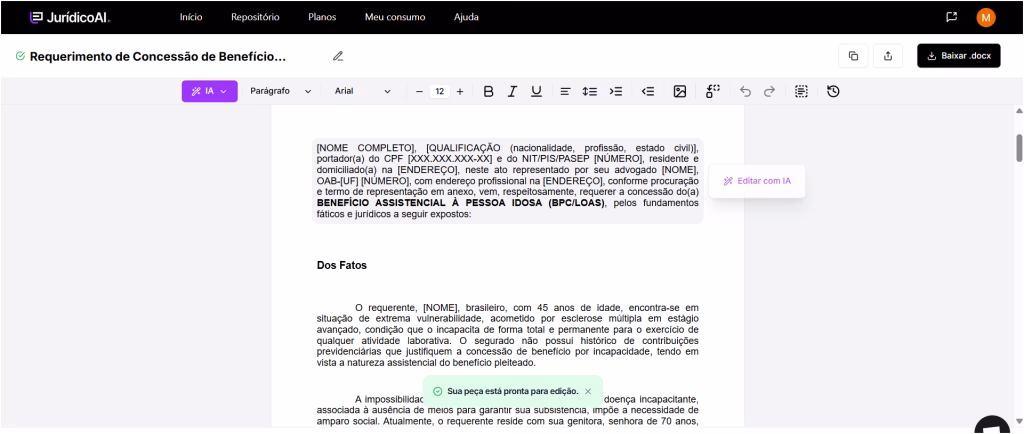Click paragraph starting 'O requerente, [NOME]'
The width and height of the screenshot is (1024, 434).
pyautogui.click(x=507, y=335)
